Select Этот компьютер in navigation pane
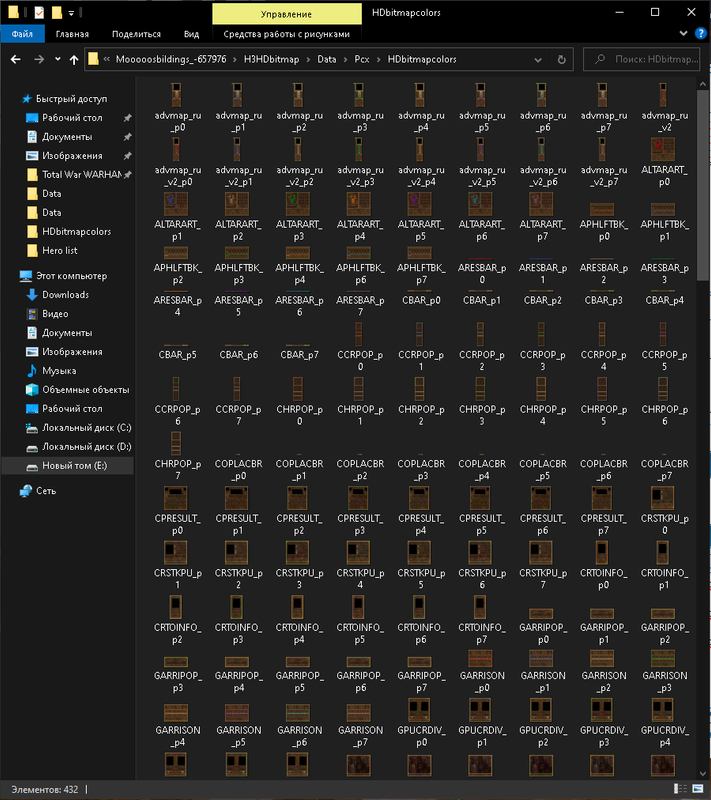The width and height of the screenshot is (711, 800). point(71,276)
